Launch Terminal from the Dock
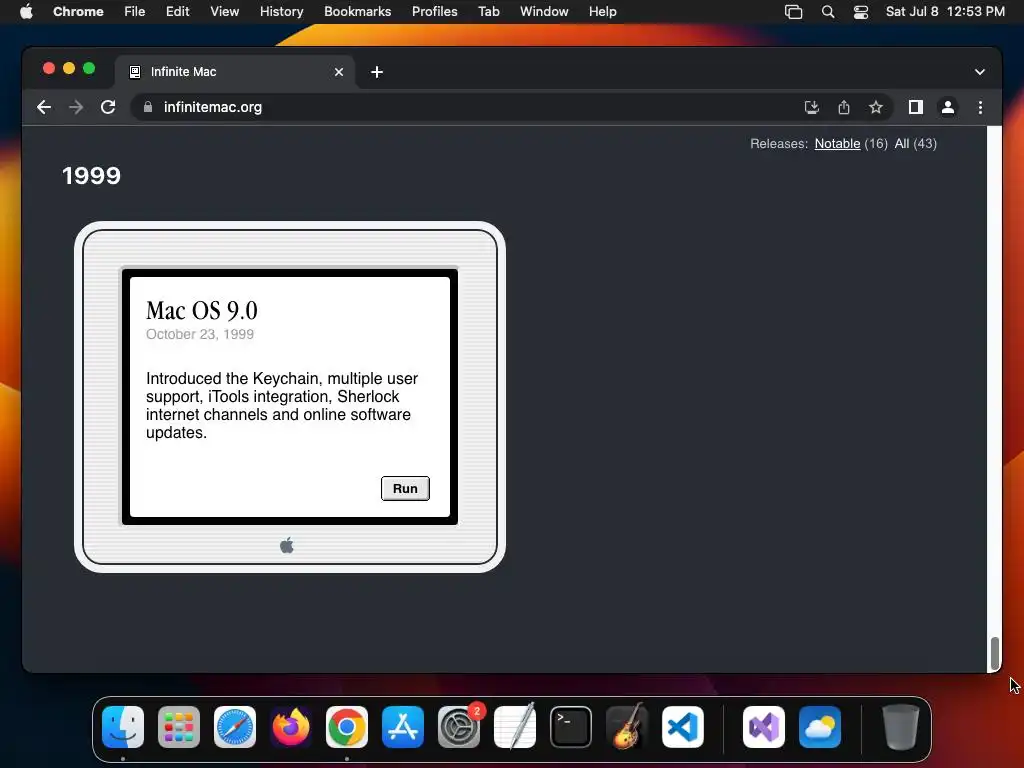 point(571,726)
